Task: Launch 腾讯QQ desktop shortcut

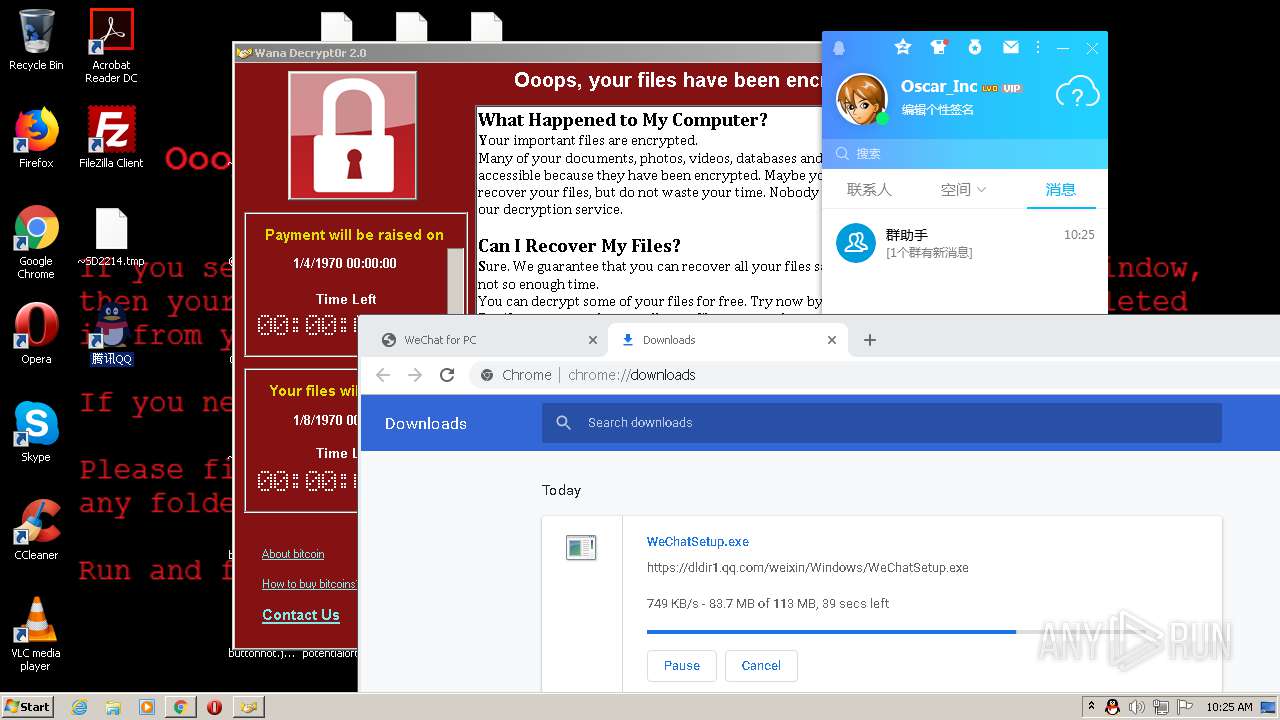Action: tap(111, 335)
